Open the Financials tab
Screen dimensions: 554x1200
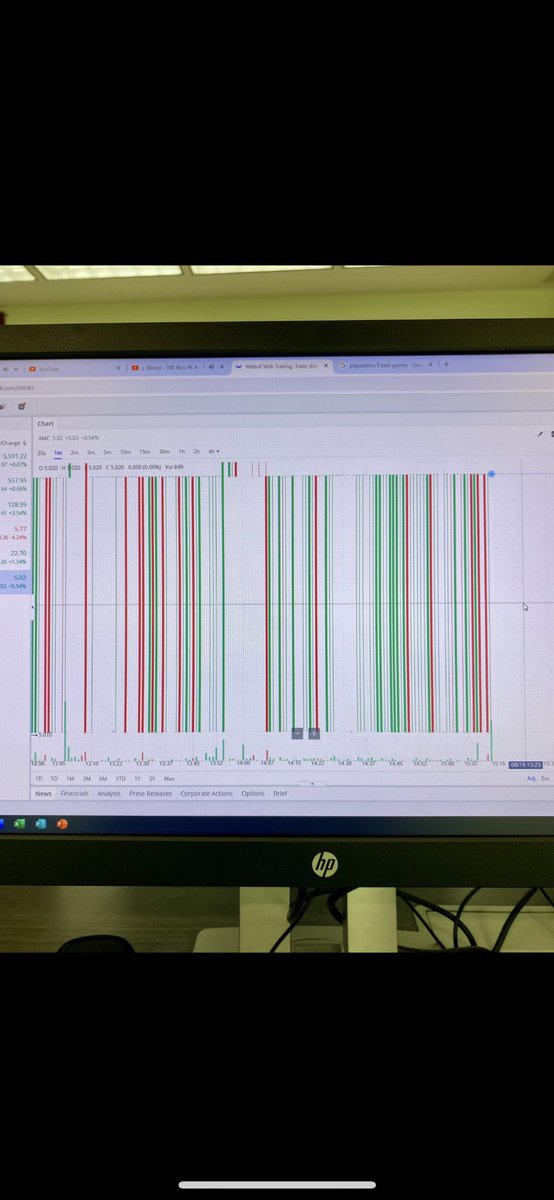click(75, 793)
